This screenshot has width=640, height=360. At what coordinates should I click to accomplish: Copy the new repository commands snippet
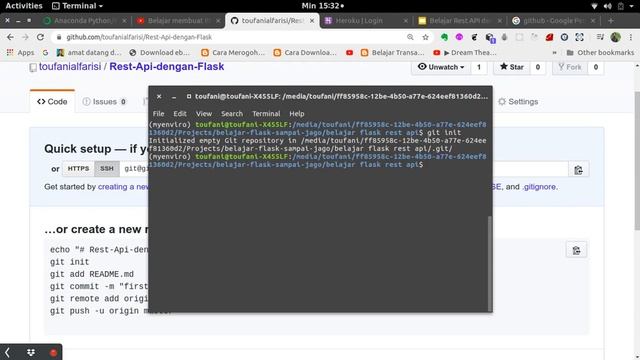tap(576, 250)
